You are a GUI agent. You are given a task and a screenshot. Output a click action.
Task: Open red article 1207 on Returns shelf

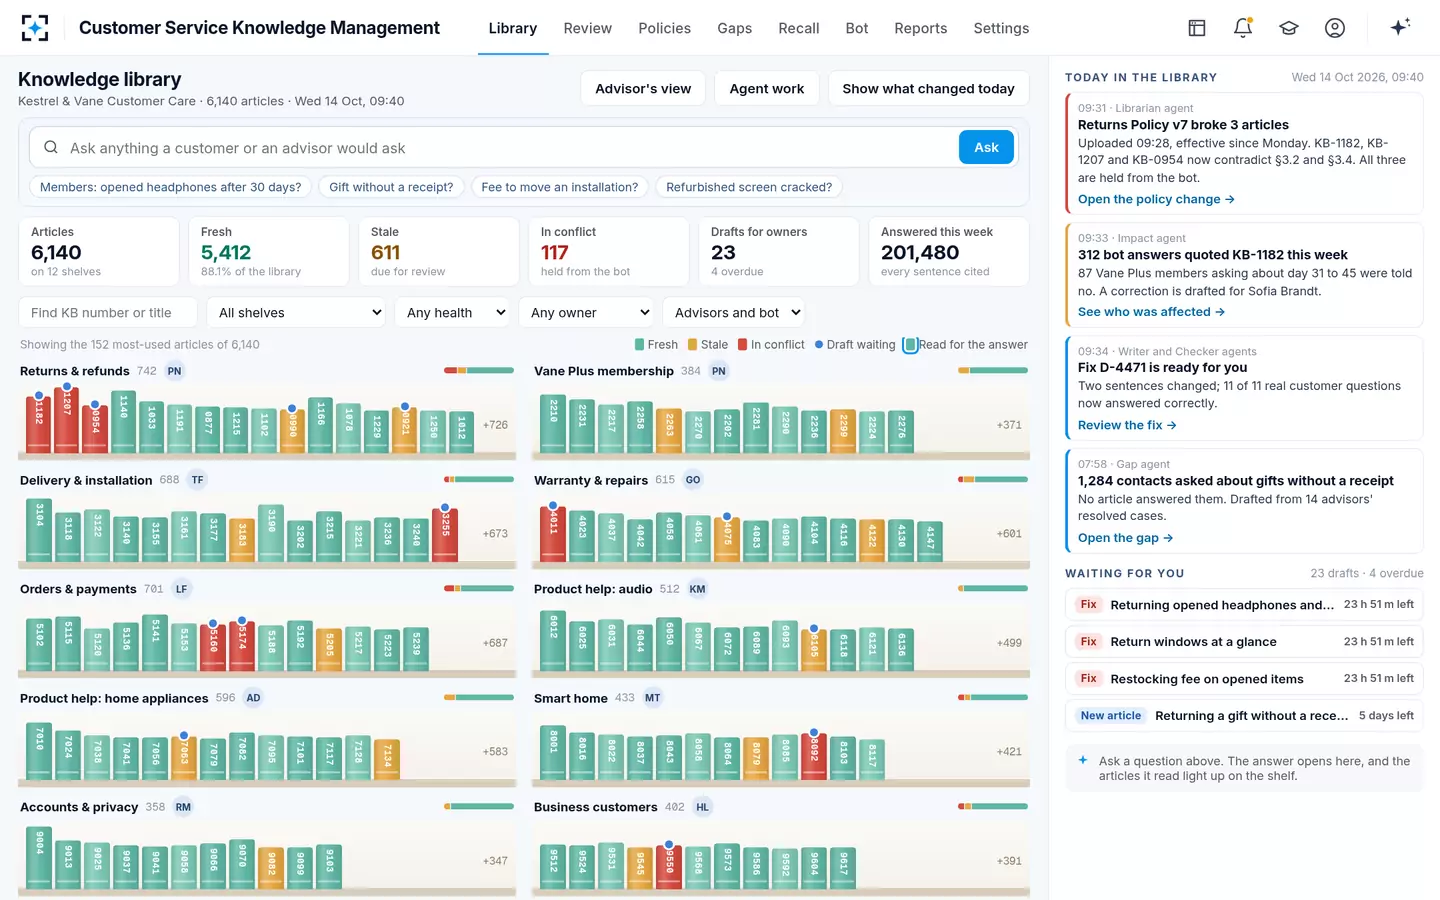[67, 418]
